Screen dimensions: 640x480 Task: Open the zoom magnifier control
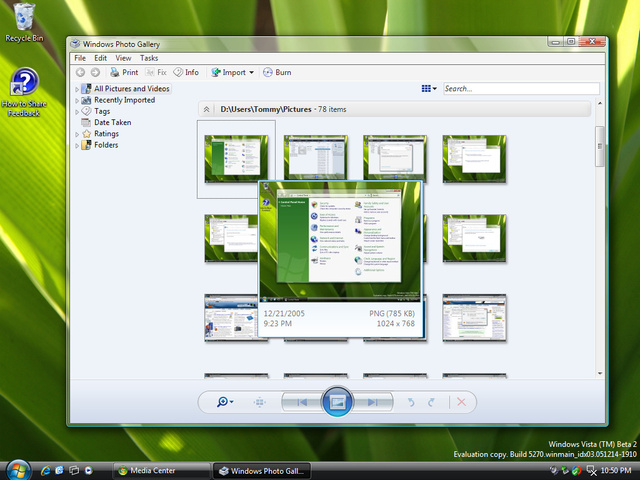(x=225, y=402)
